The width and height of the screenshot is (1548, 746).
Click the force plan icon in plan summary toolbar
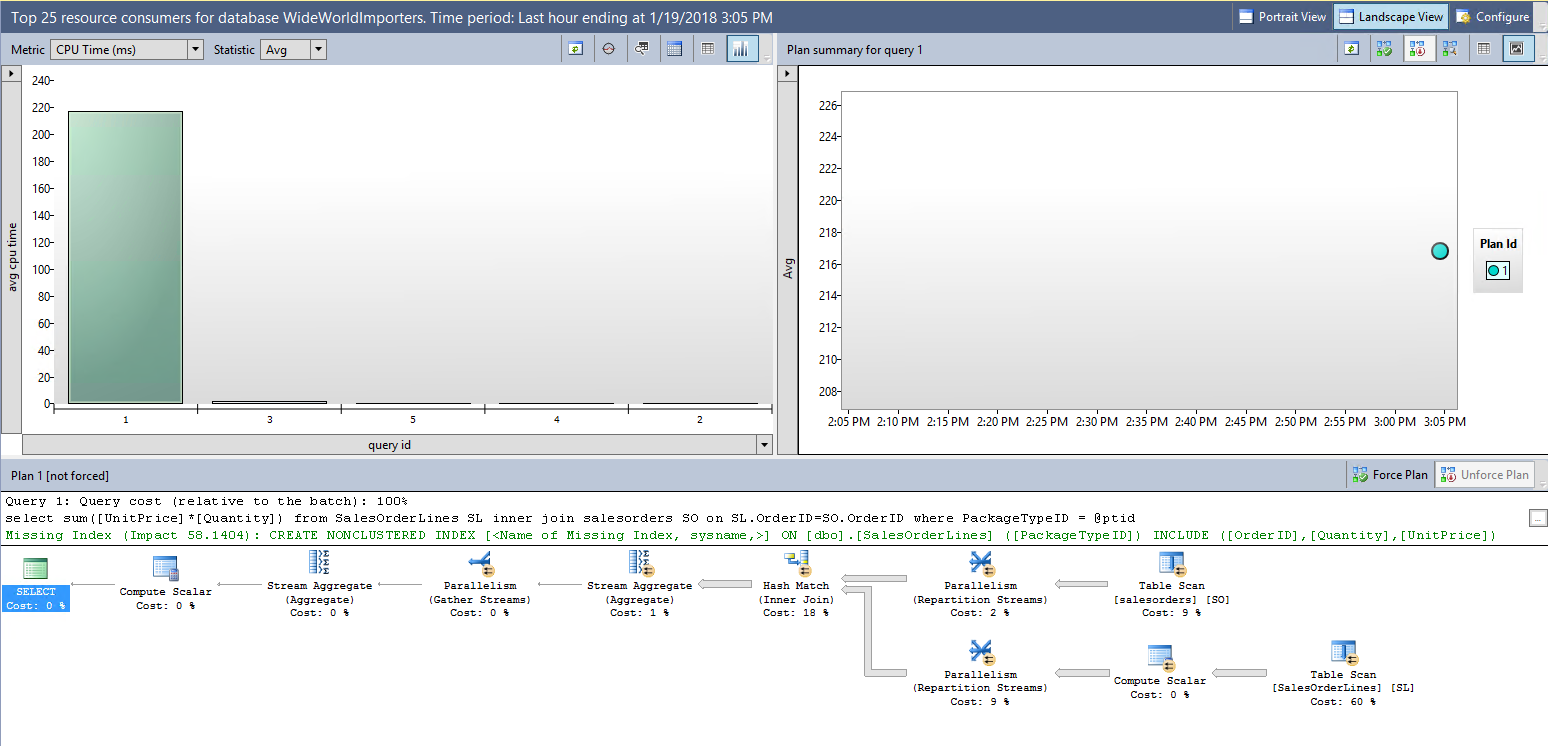(x=1384, y=49)
